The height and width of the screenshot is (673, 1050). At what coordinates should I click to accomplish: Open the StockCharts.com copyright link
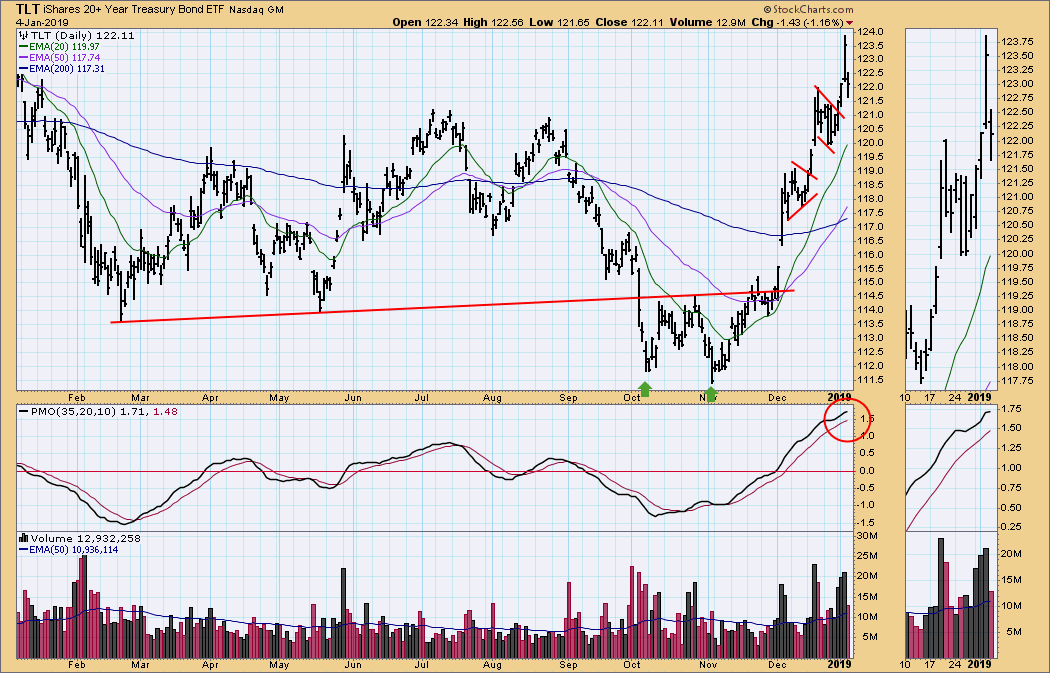(x=808, y=9)
